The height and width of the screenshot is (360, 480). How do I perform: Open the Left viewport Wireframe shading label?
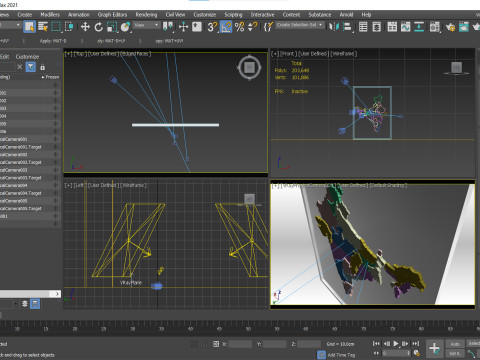(133, 185)
